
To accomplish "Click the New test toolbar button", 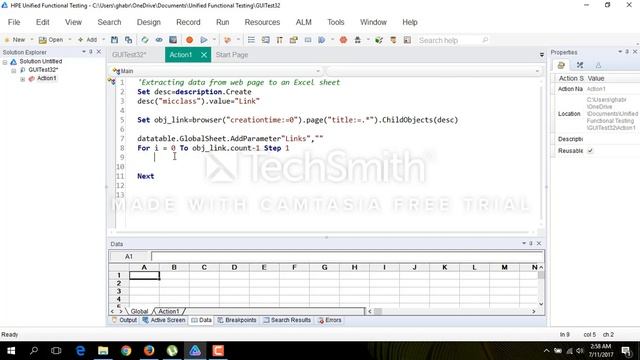I will click(x=15, y=40).
